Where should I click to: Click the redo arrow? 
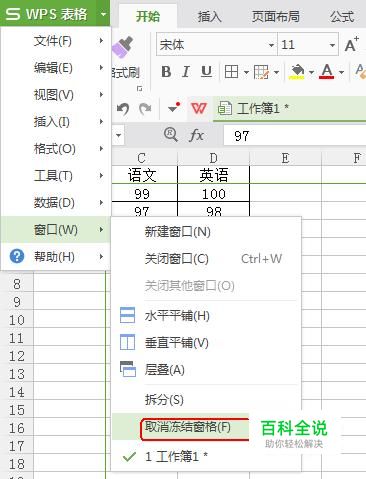(145, 108)
